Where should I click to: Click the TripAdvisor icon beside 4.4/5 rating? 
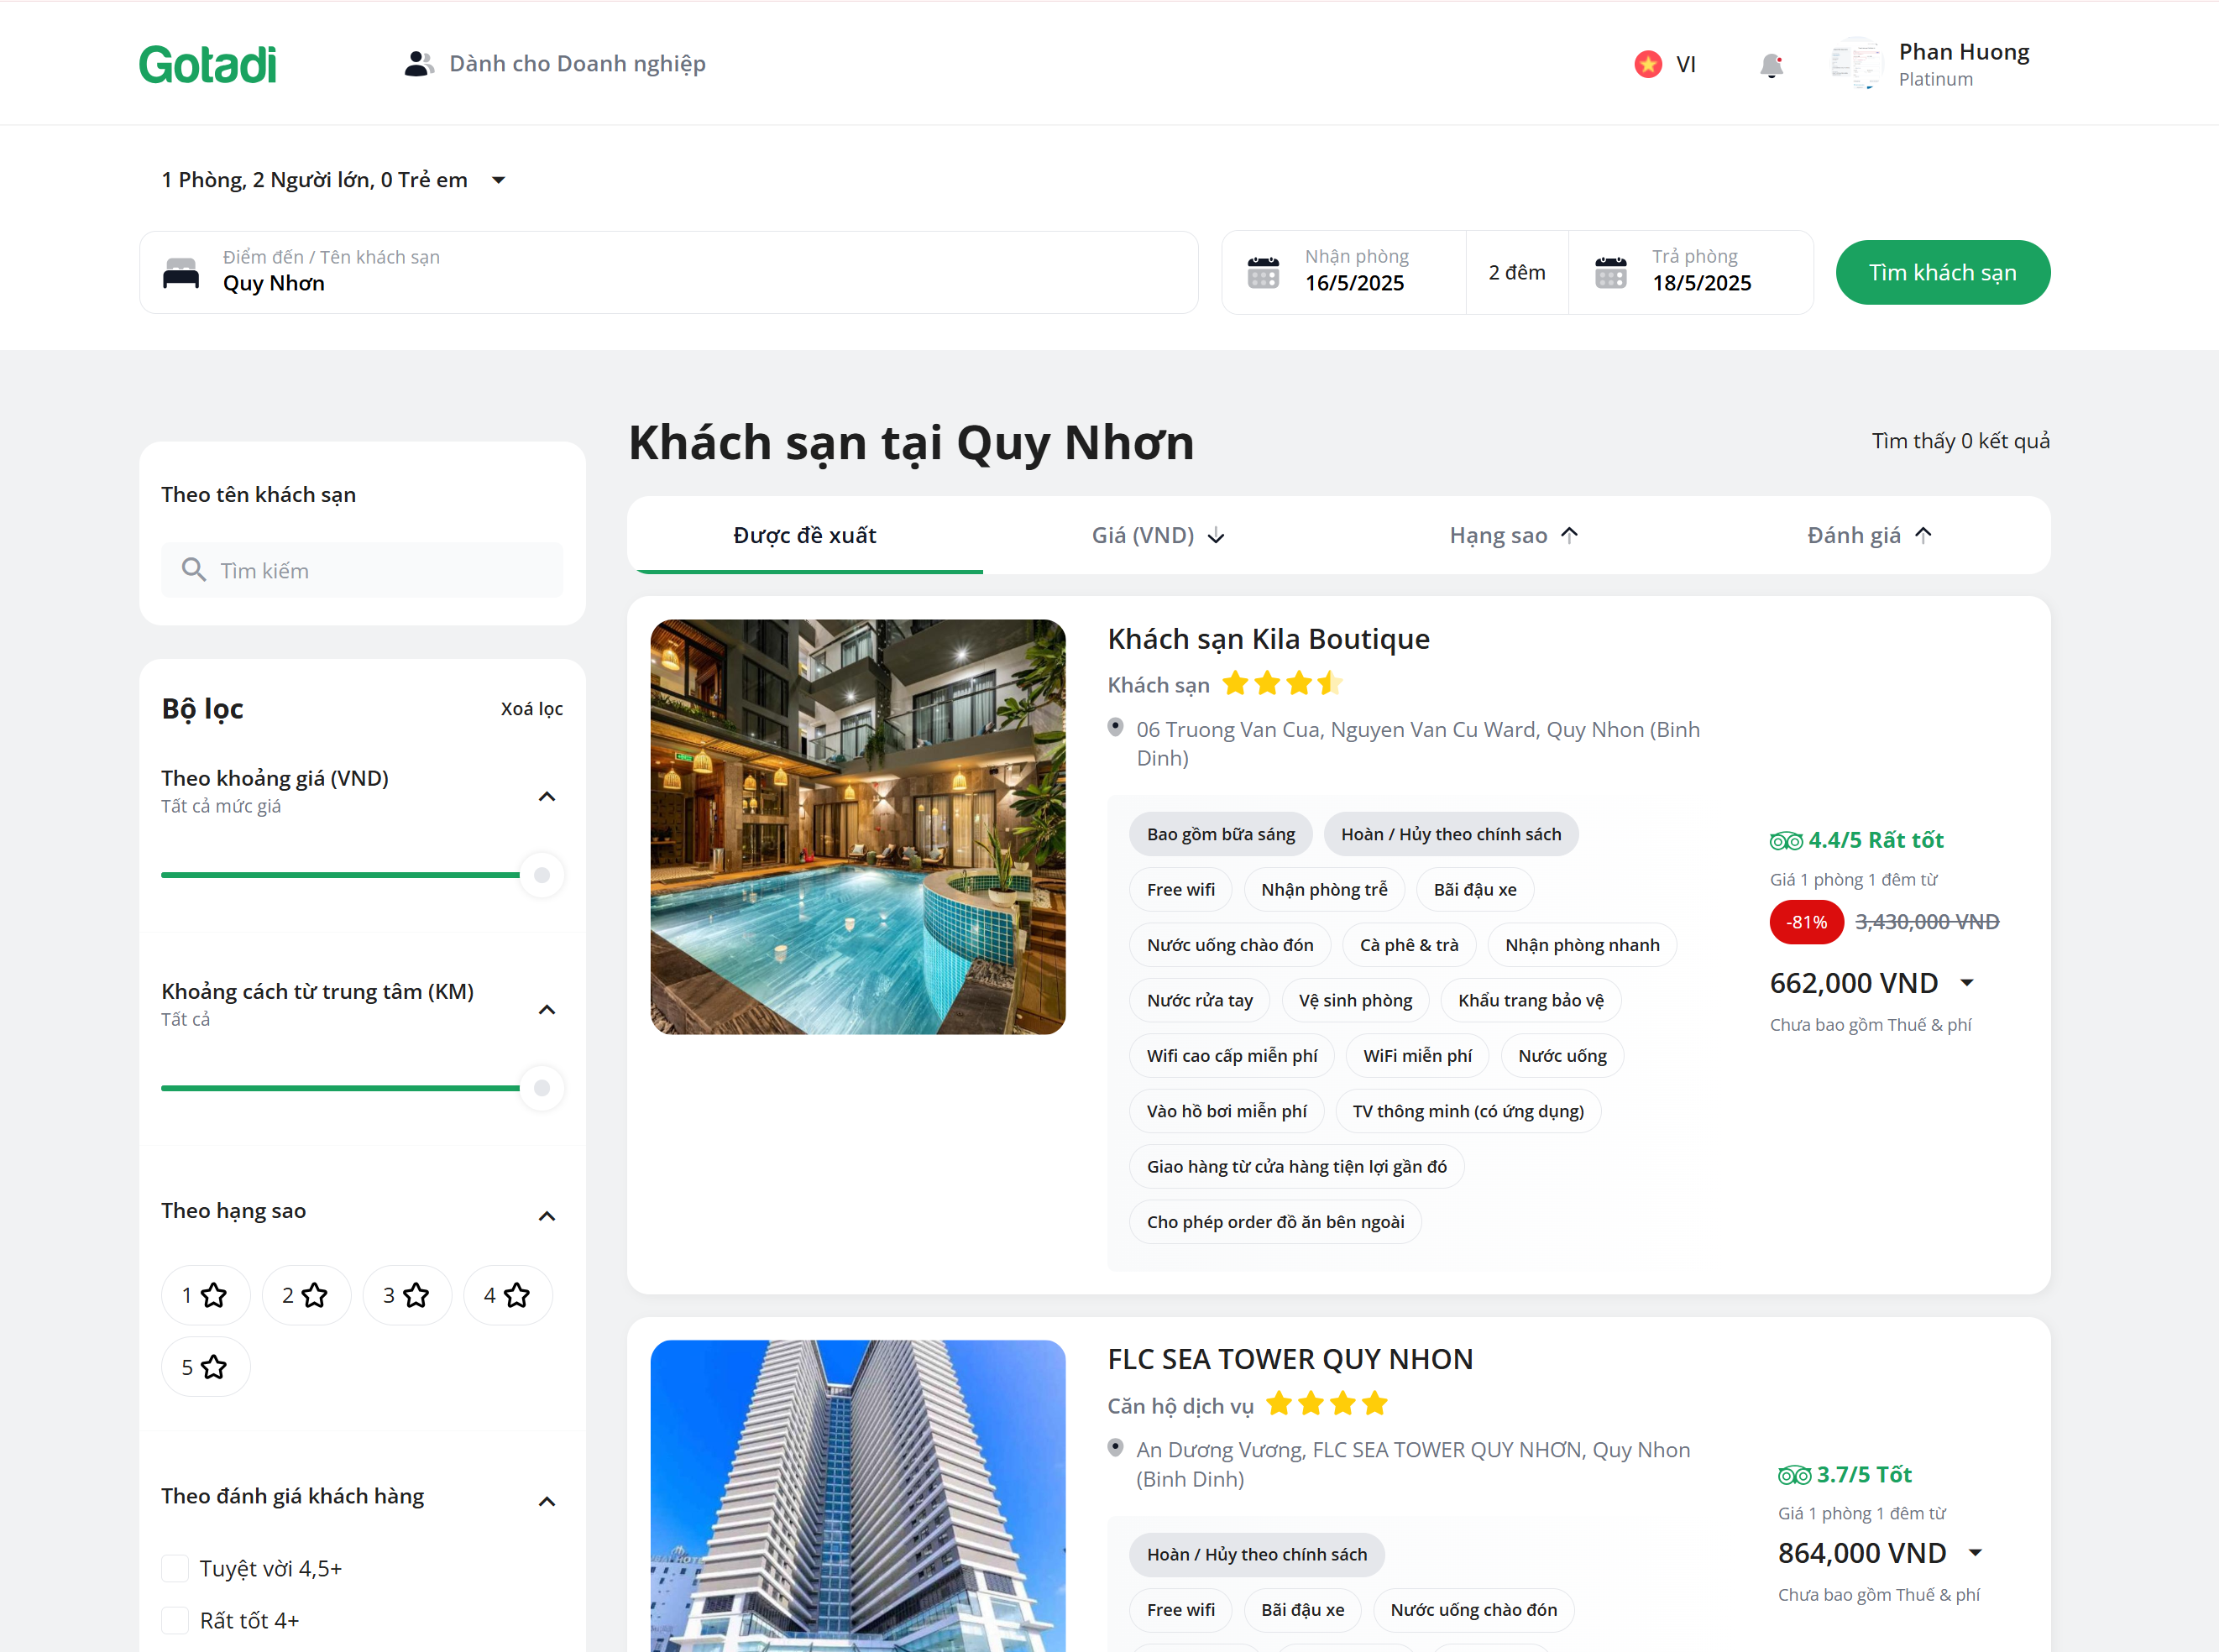click(1785, 841)
